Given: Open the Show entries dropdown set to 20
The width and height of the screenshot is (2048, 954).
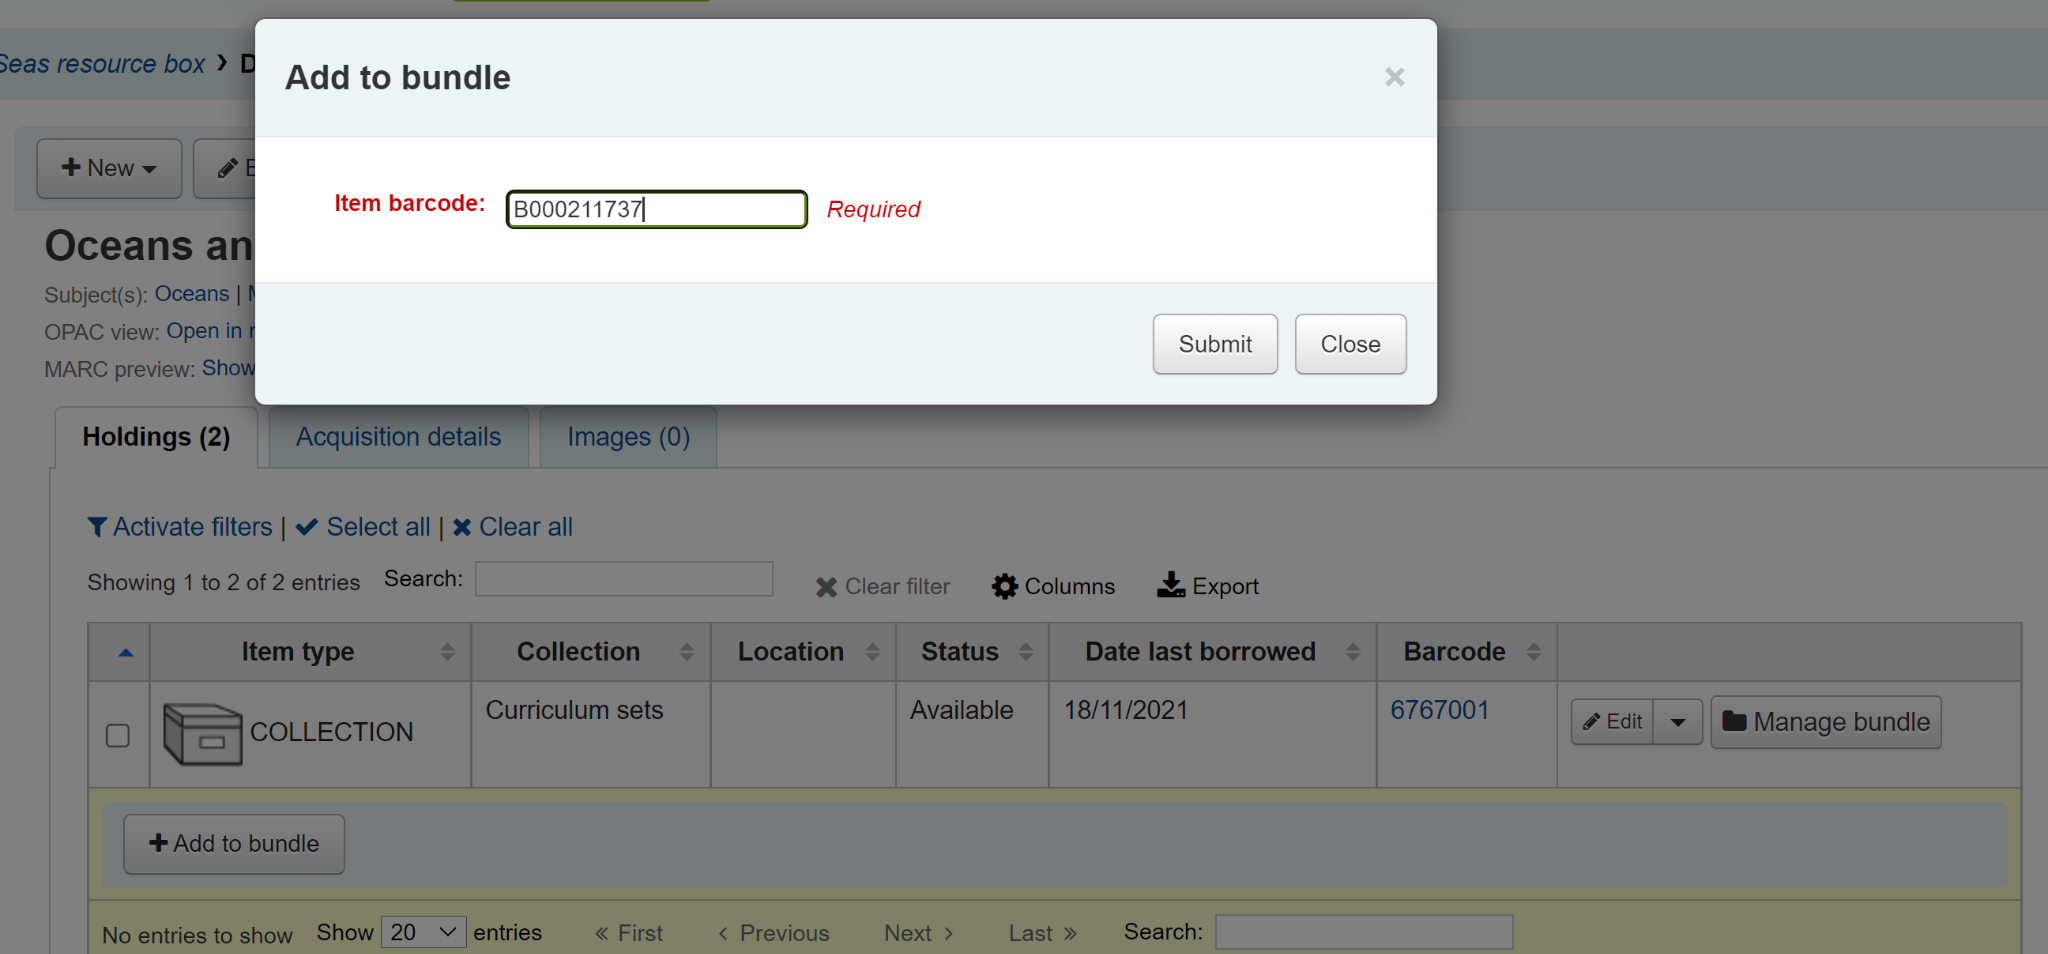Looking at the screenshot, I should [422, 931].
